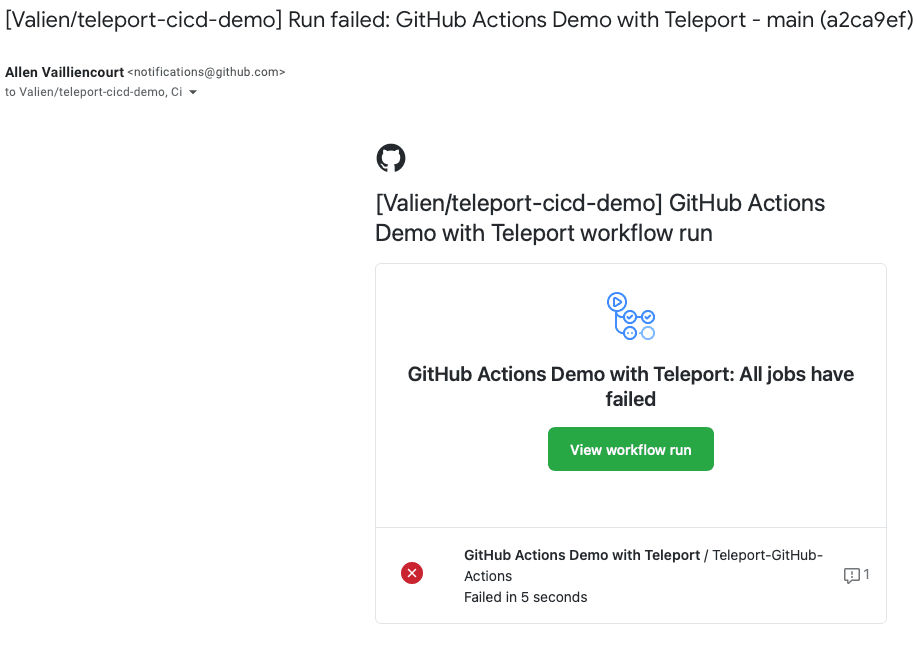Click the Valien/teleport-cicd-demo recipient

[92, 92]
